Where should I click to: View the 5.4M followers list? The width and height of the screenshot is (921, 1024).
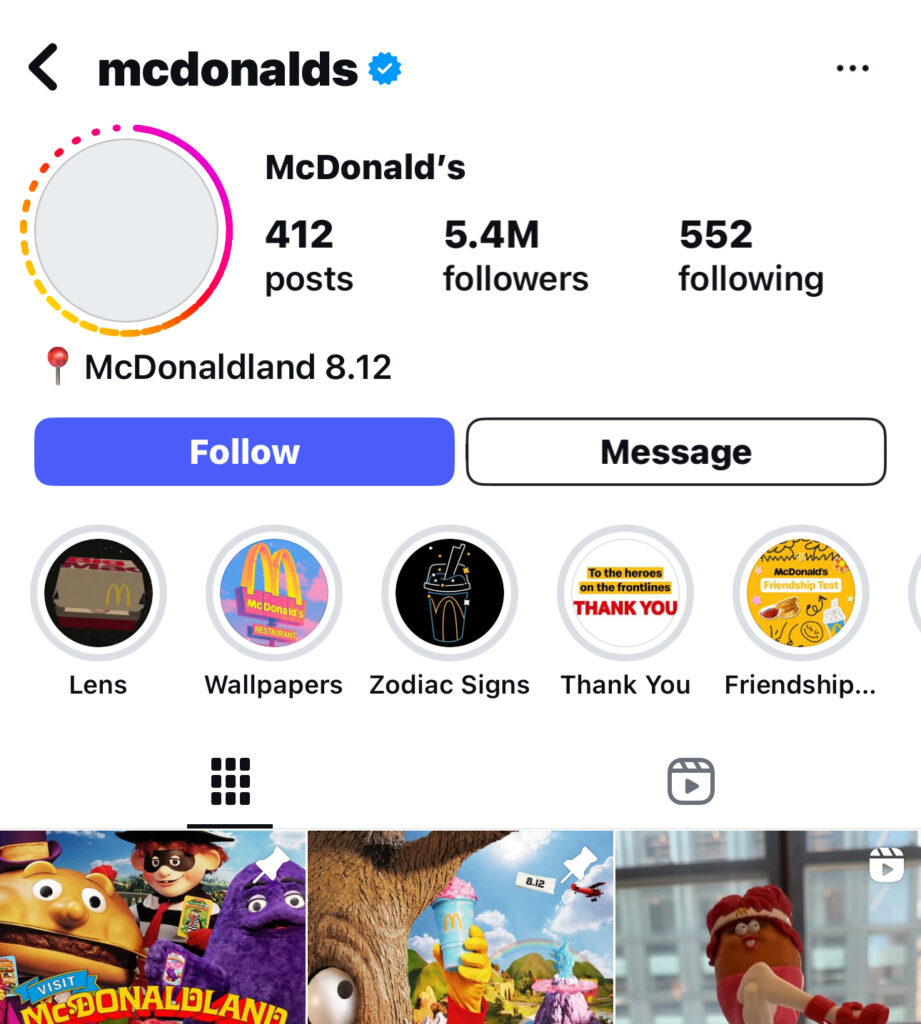[515, 255]
